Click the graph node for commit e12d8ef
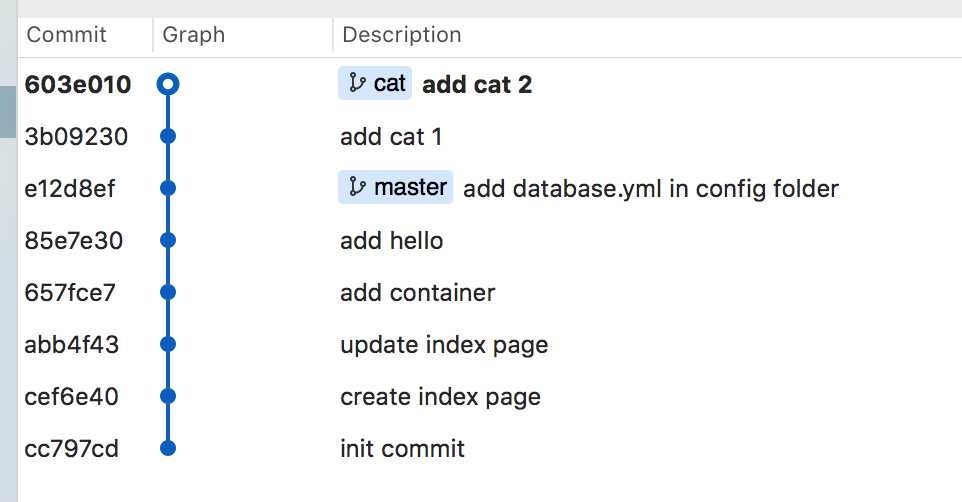The image size is (962, 502). 168,188
